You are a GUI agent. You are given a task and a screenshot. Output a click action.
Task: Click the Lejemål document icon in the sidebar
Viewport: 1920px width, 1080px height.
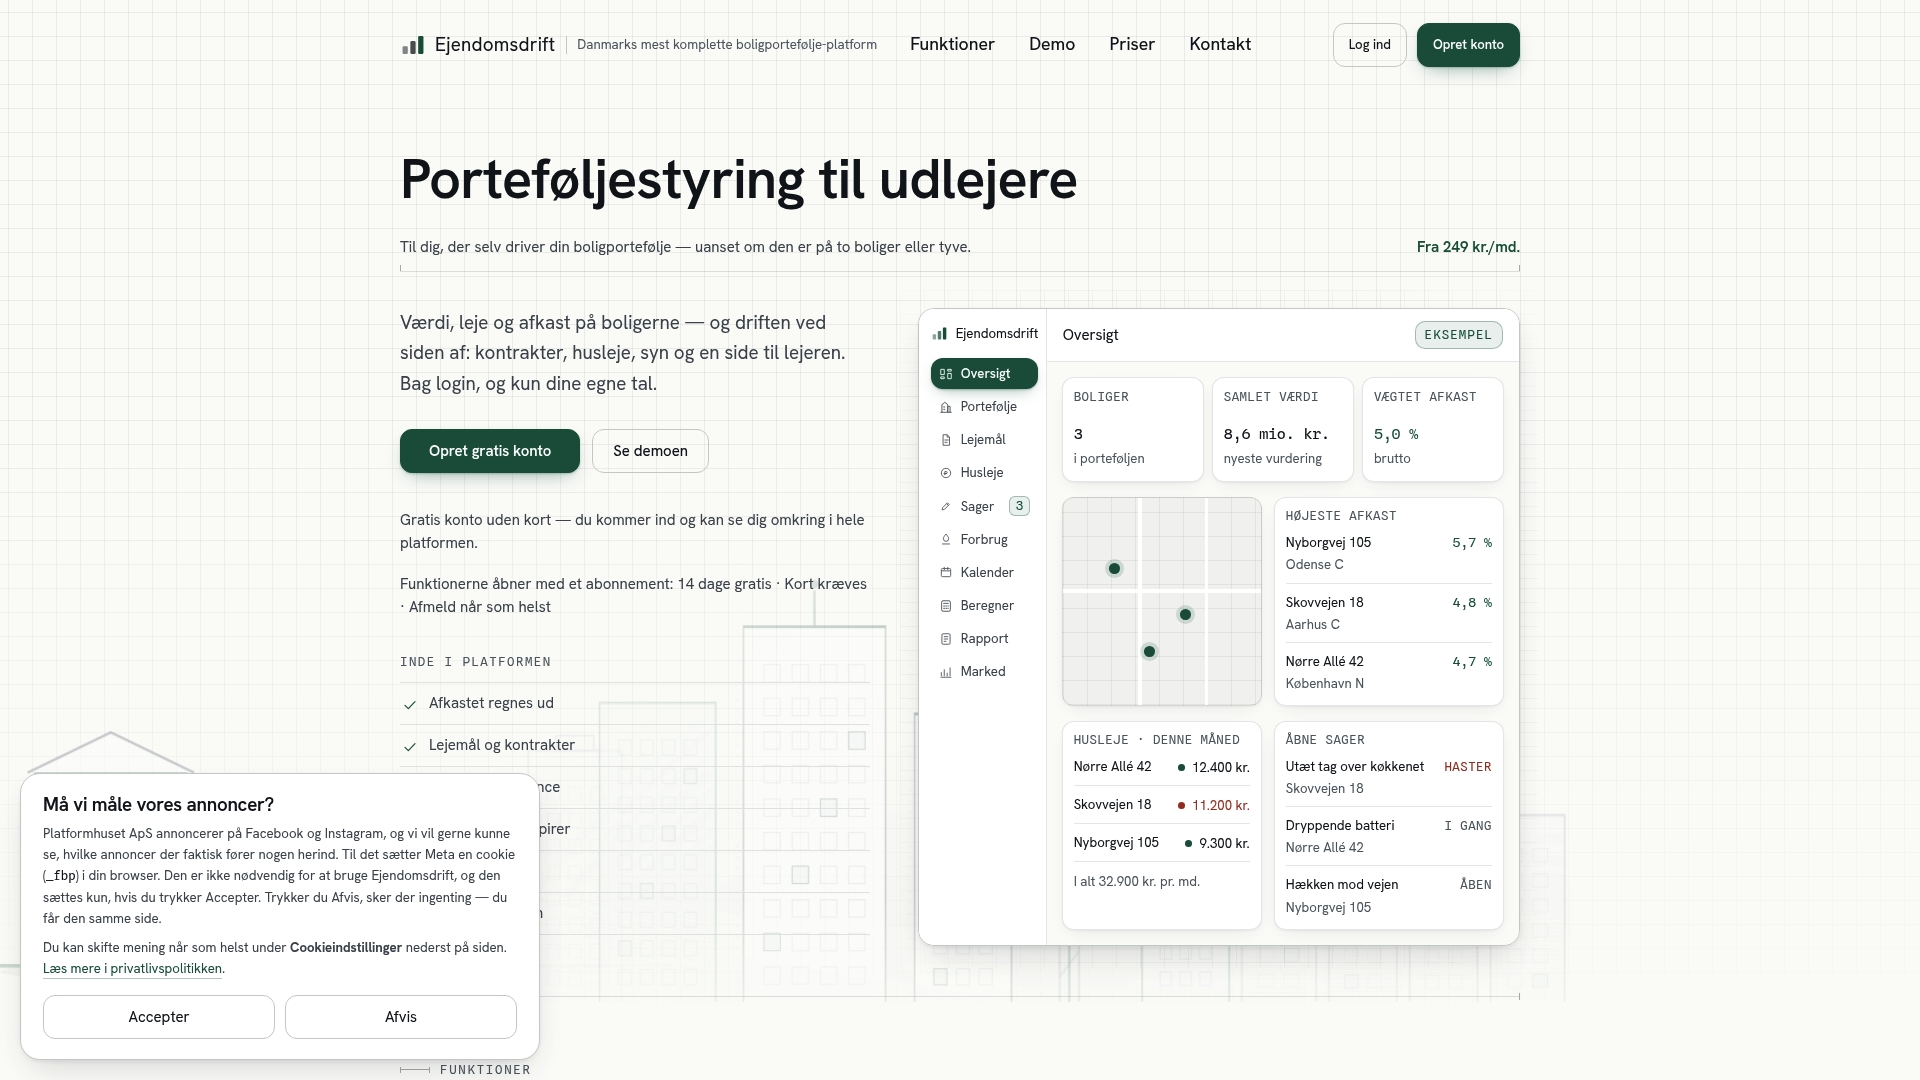(x=946, y=440)
